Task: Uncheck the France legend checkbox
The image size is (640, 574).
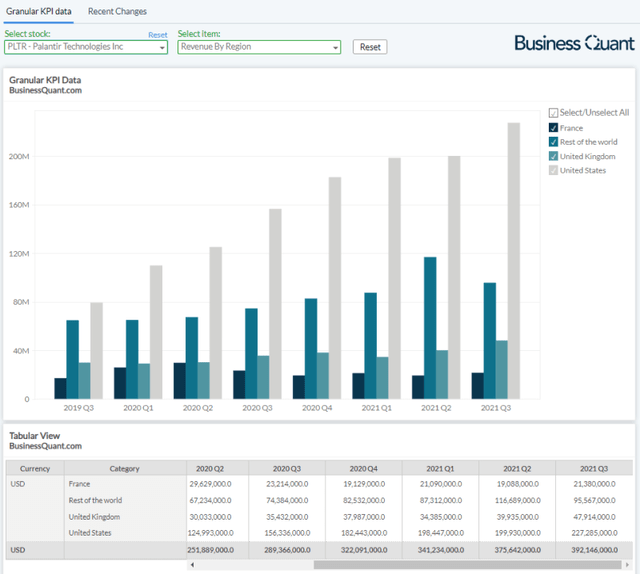Action: 553,128
